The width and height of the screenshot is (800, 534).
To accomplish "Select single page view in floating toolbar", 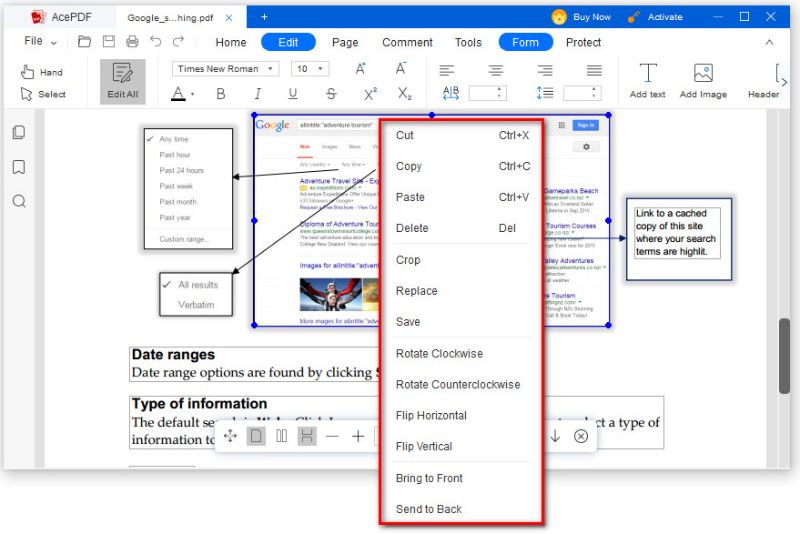I will pyautogui.click(x=256, y=436).
